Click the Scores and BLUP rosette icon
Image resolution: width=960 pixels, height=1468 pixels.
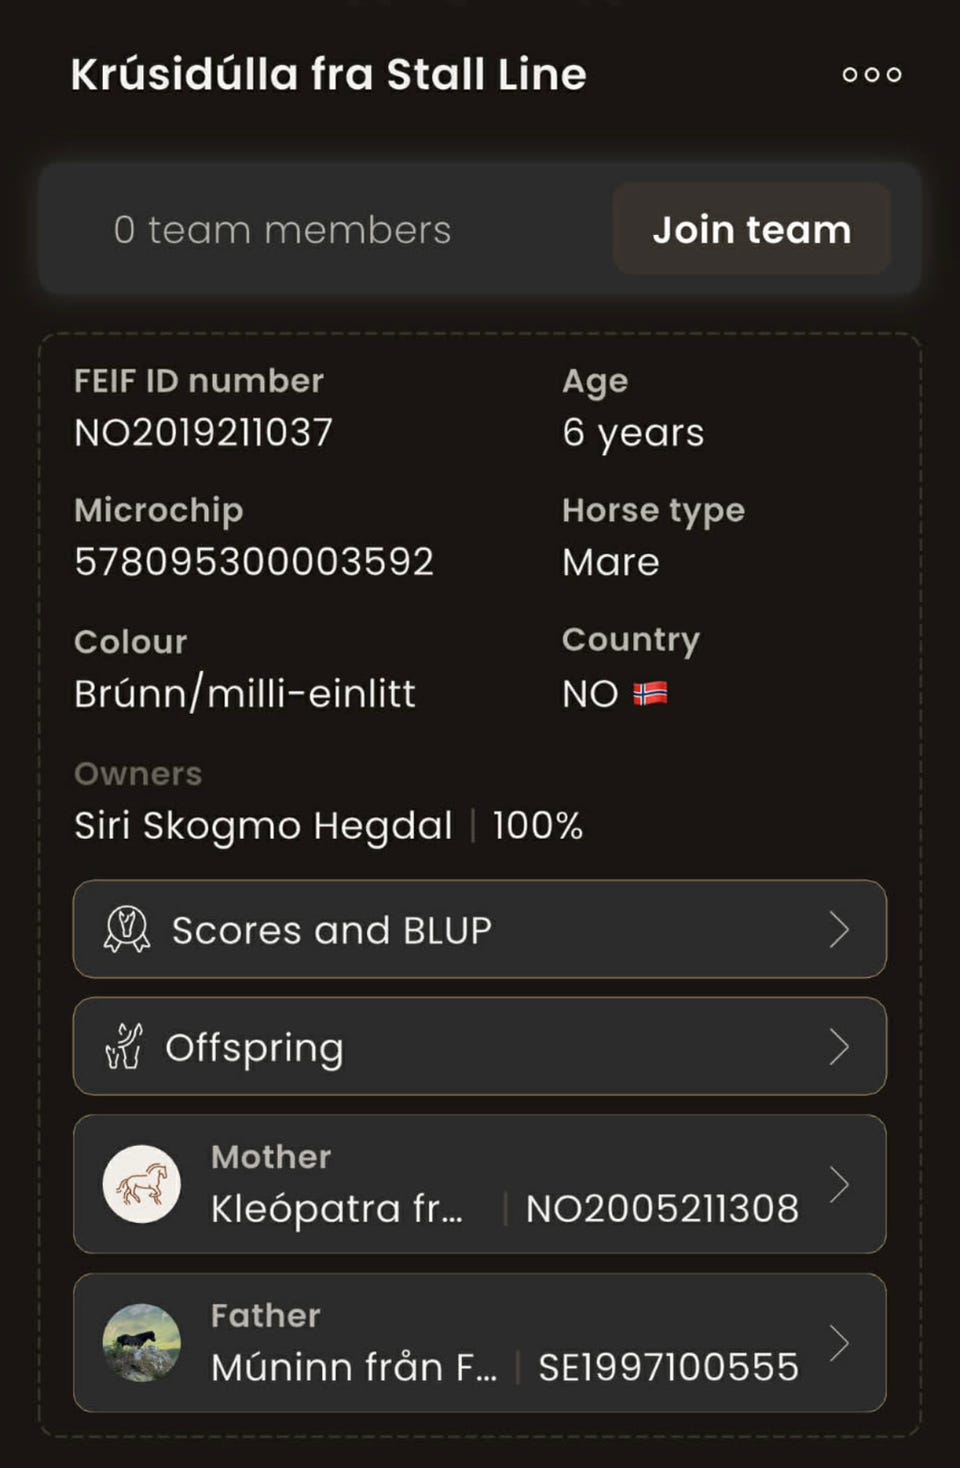tap(127, 930)
